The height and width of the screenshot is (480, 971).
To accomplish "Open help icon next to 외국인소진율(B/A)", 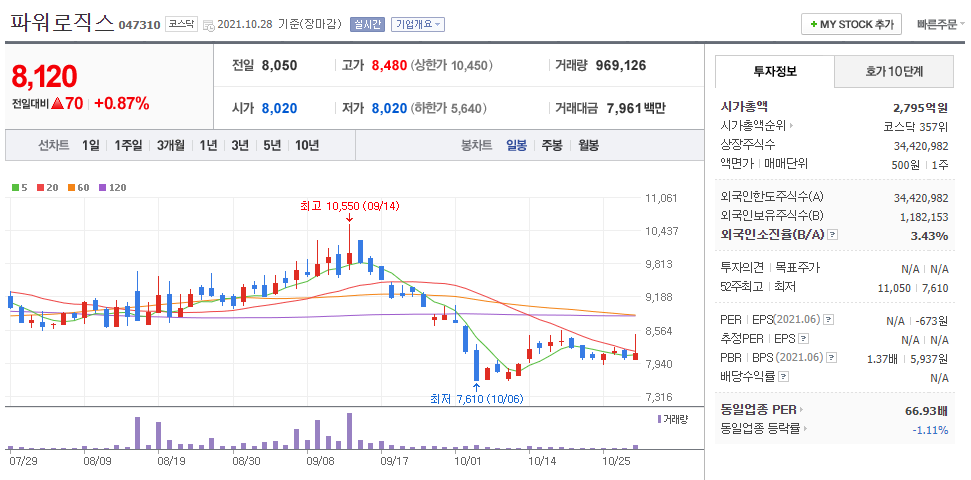I will point(833,235).
